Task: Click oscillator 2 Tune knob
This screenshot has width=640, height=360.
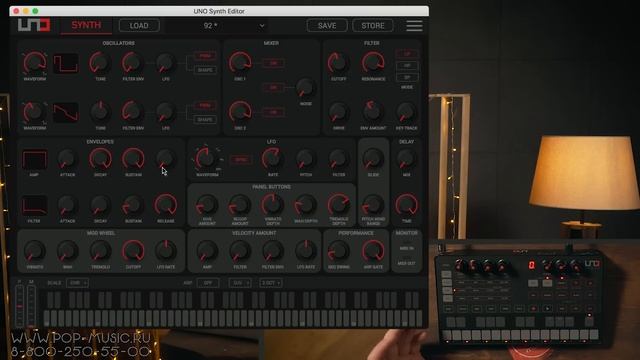Action: [100, 112]
